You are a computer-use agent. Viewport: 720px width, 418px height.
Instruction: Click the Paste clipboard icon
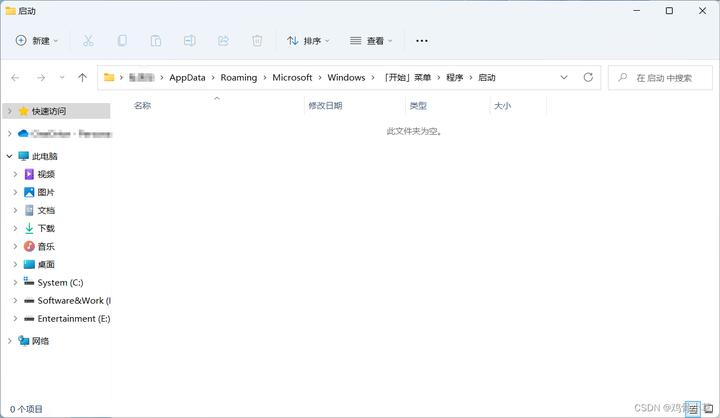pyautogui.click(x=156, y=41)
